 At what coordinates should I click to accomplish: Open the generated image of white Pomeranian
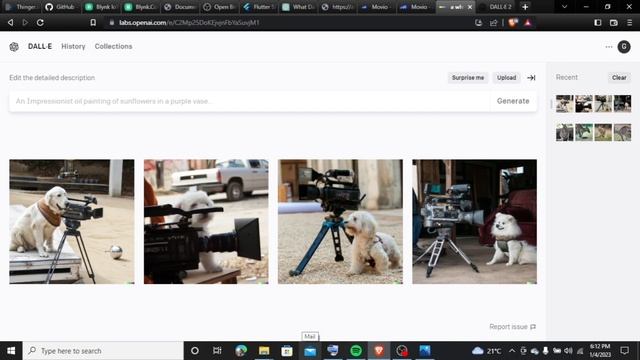(475, 222)
